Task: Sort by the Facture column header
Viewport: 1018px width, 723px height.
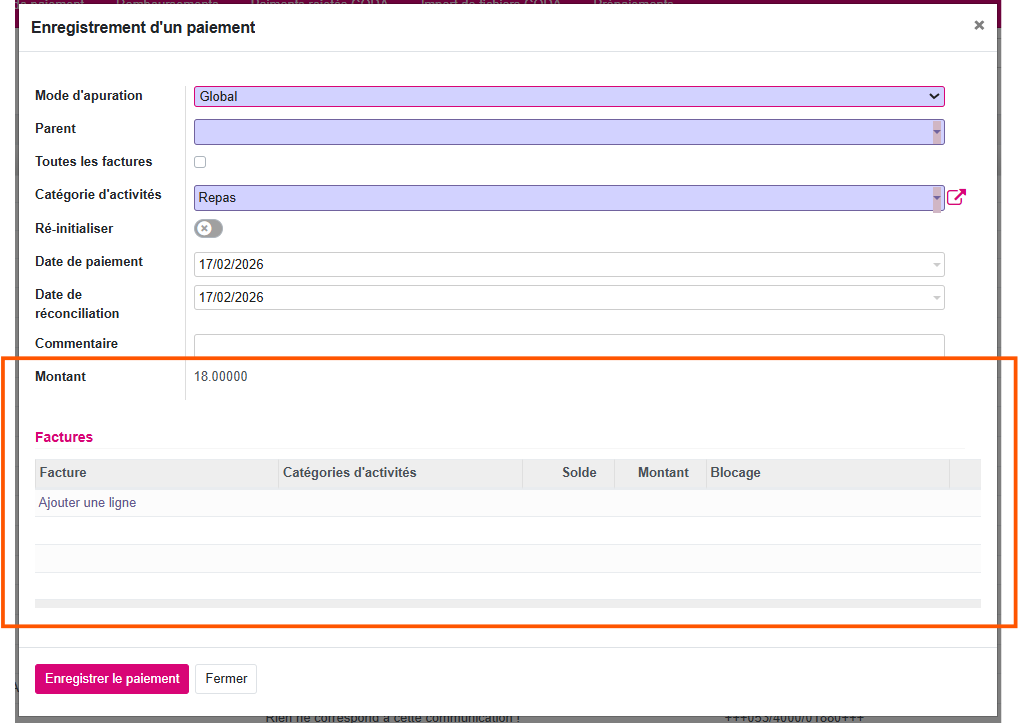Action: (x=156, y=473)
